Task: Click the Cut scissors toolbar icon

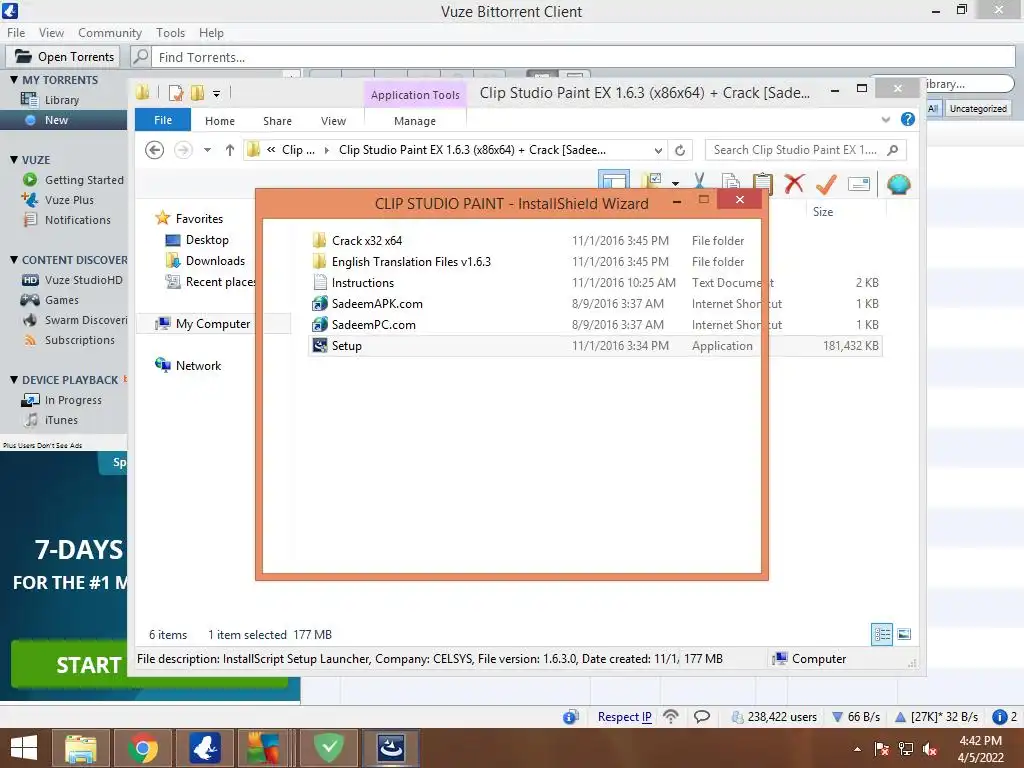Action: 699,184
